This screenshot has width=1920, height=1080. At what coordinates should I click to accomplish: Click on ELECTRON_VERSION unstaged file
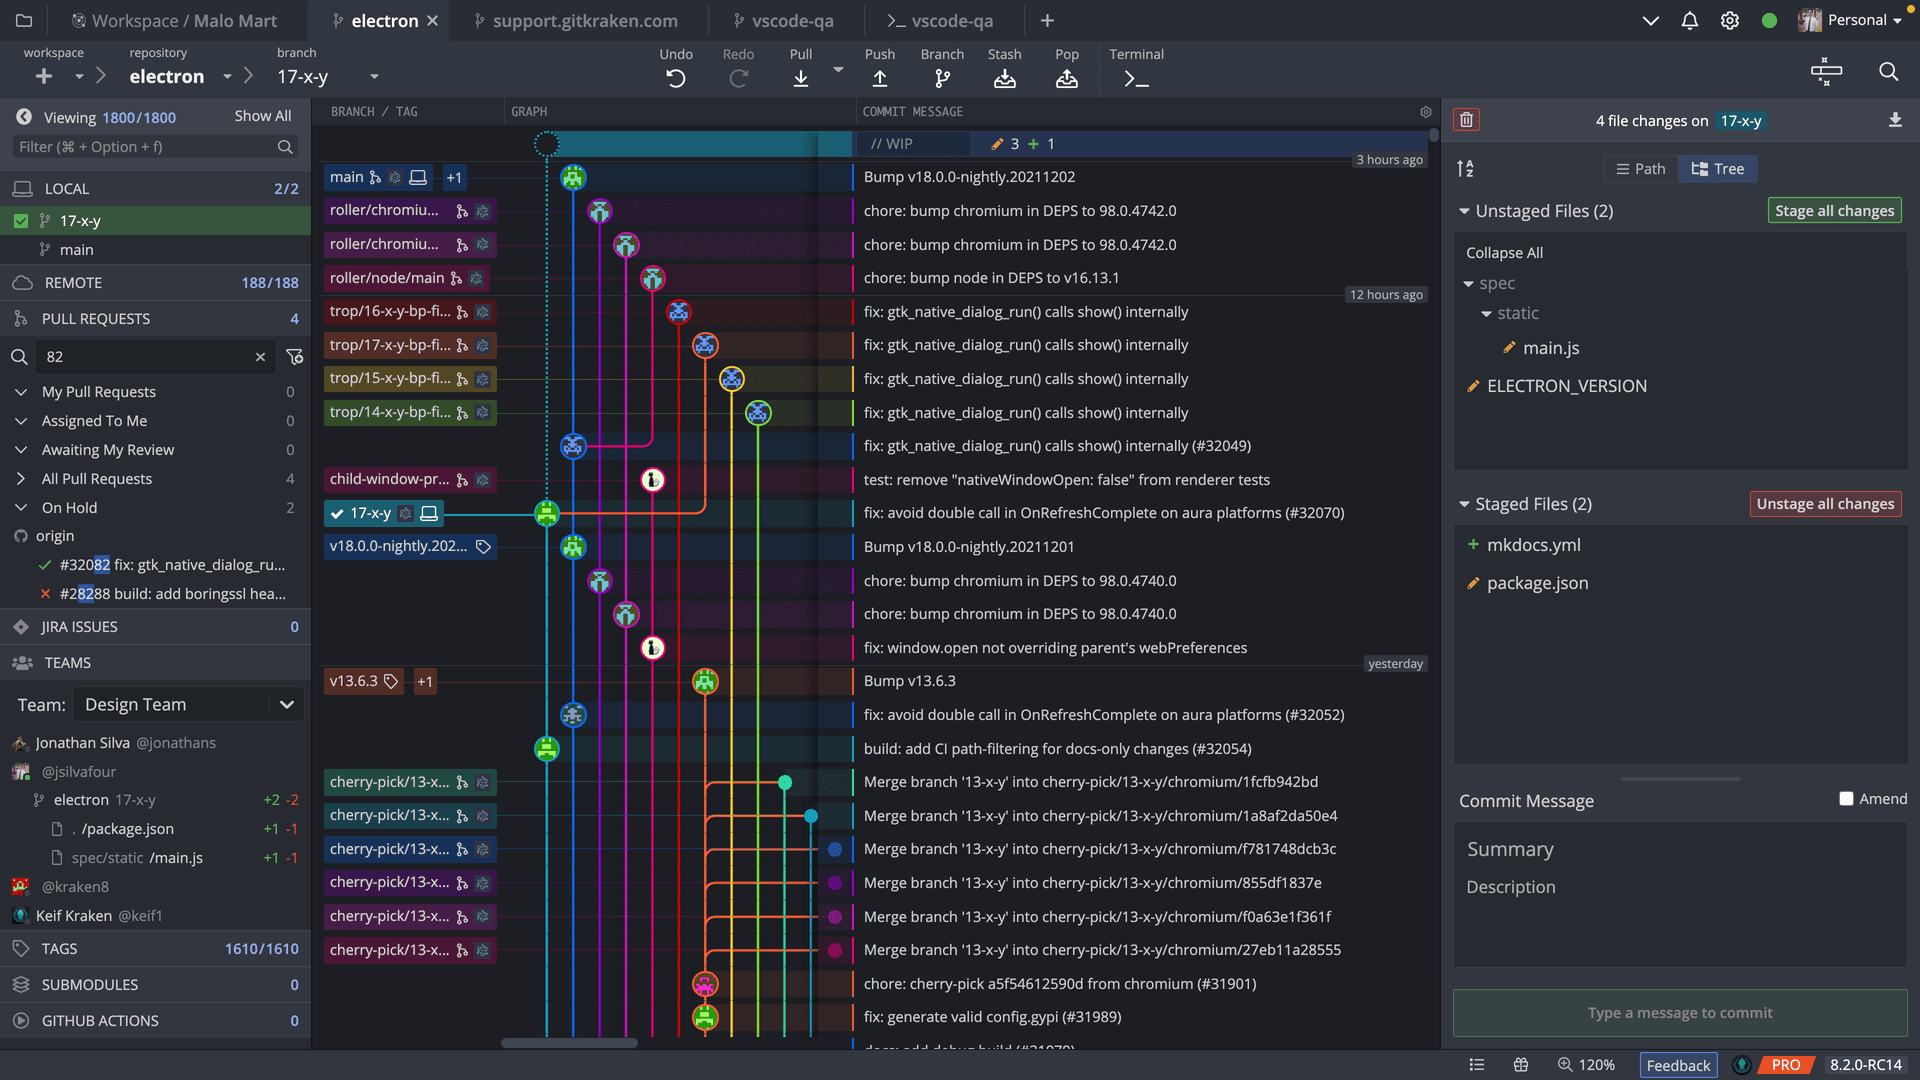[1568, 385]
